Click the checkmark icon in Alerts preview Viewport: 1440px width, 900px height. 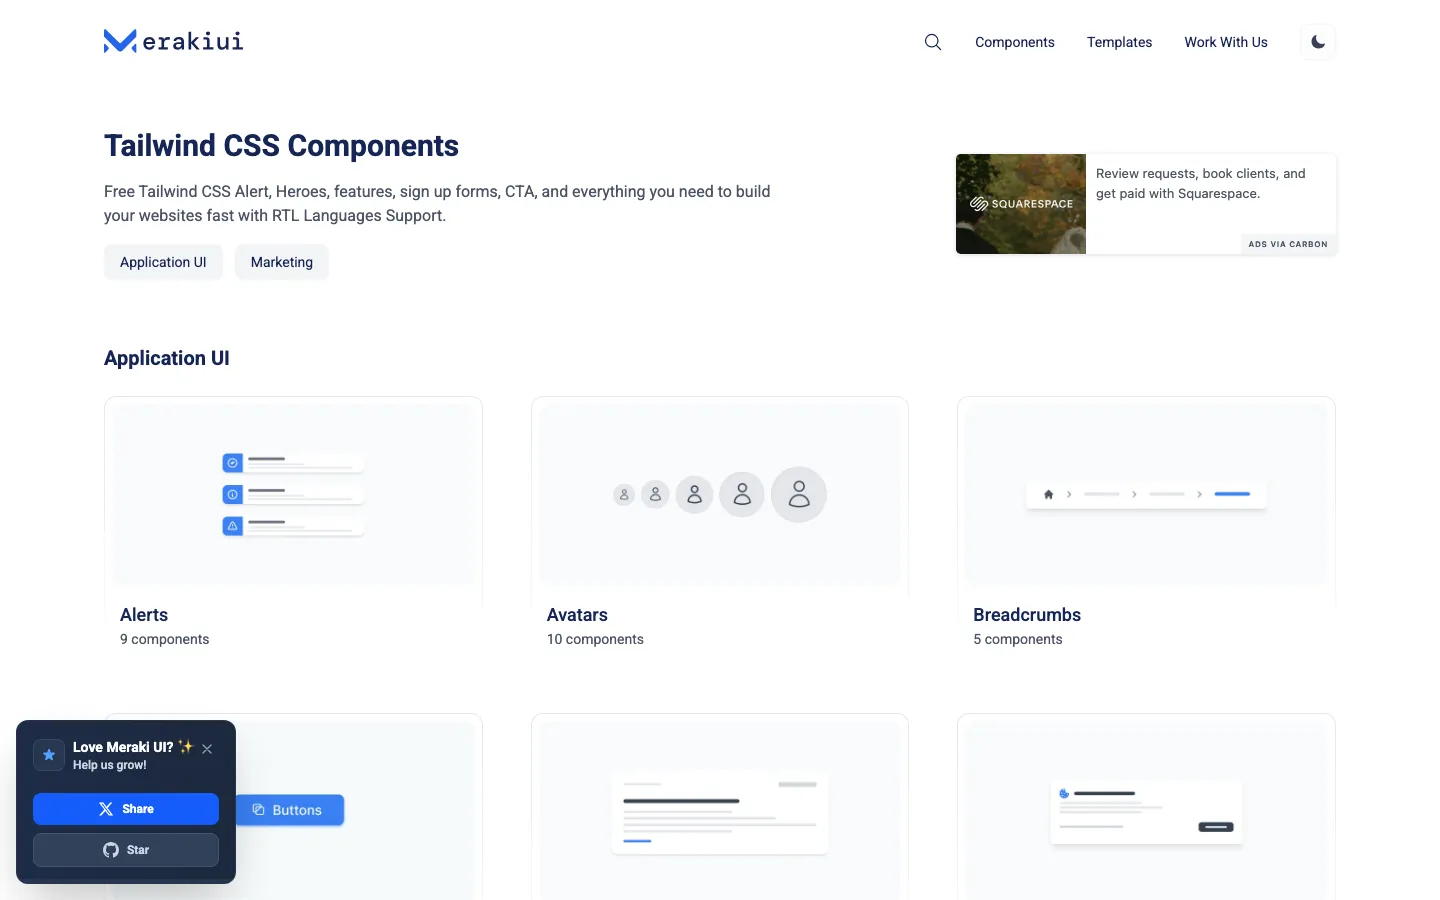pos(232,463)
